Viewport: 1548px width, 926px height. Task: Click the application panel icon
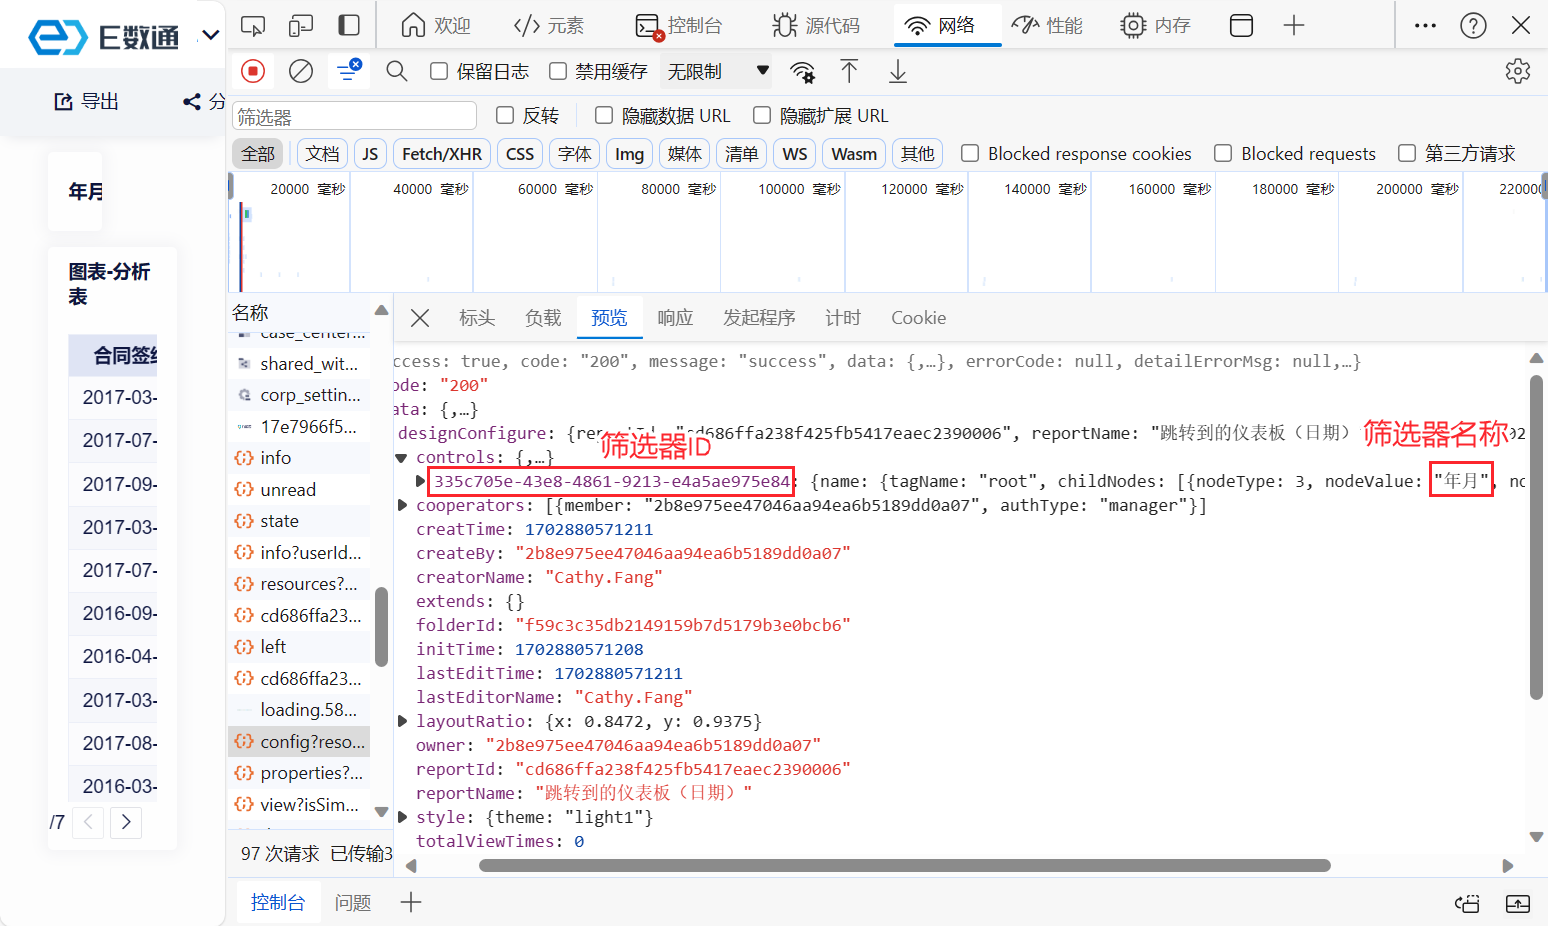(1241, 25)
